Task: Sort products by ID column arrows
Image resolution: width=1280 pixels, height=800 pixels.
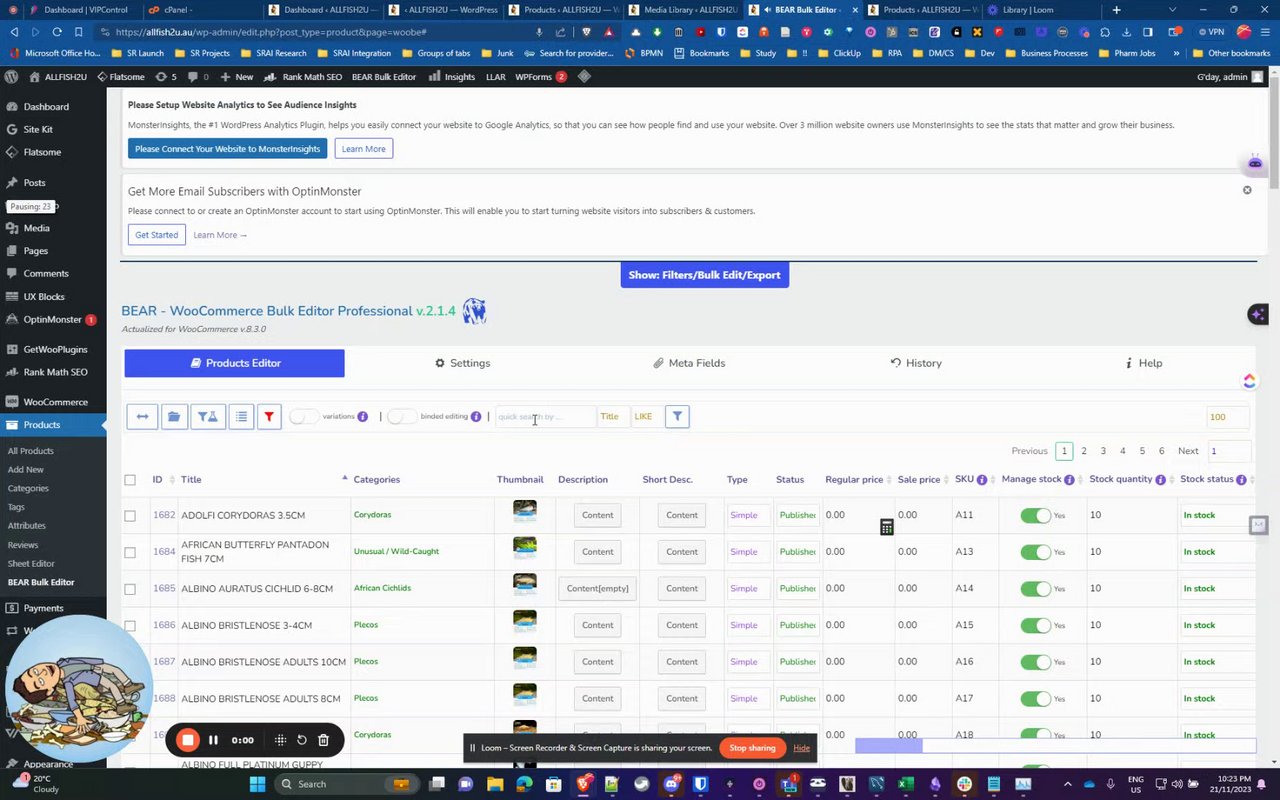Action: tap(171, 480)
